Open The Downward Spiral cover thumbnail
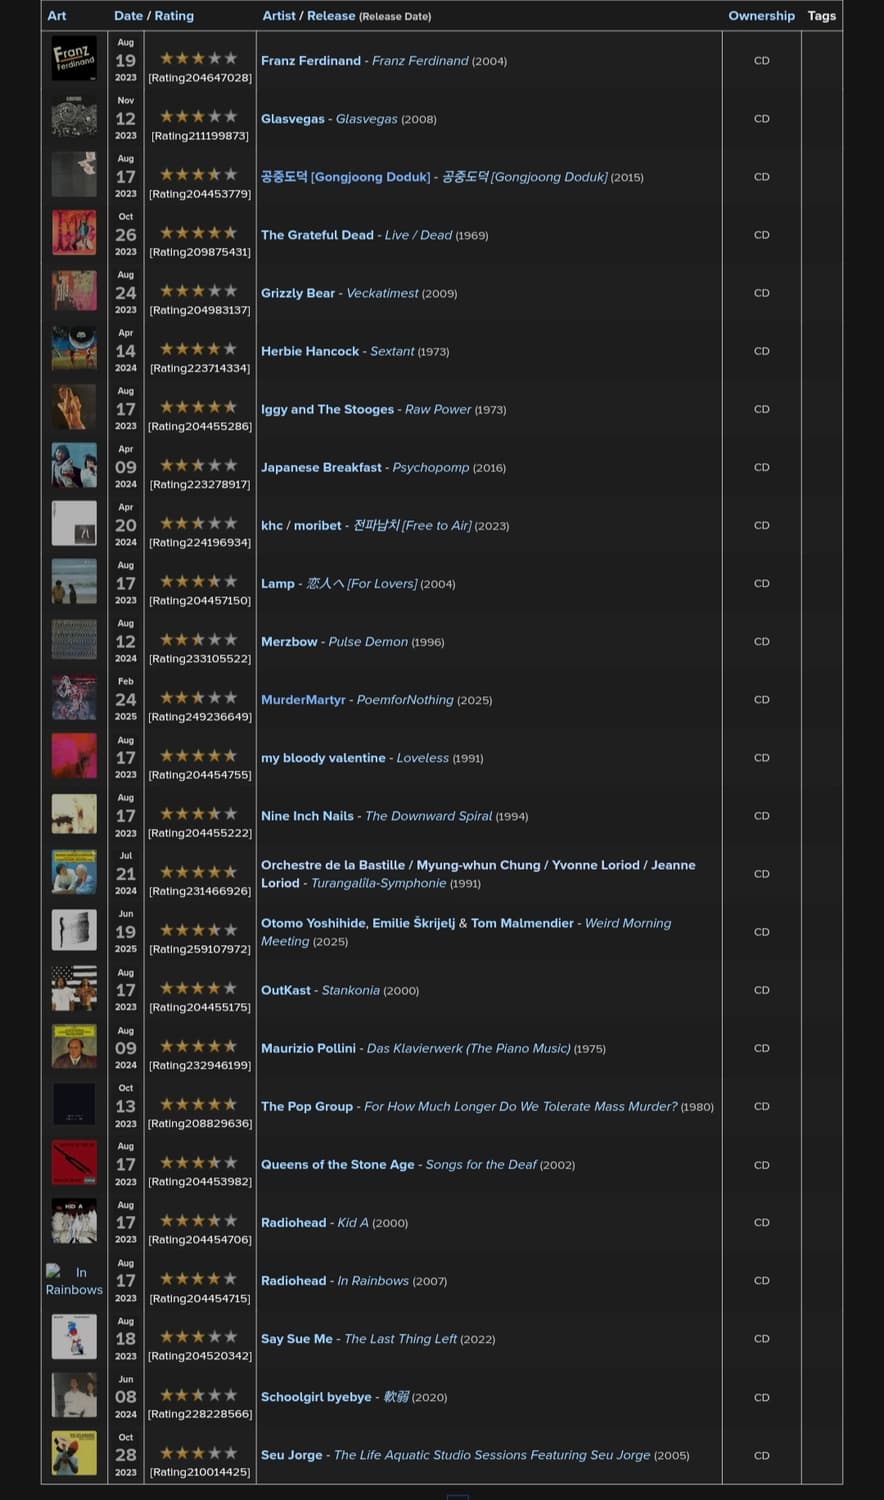 coord(74,814)
